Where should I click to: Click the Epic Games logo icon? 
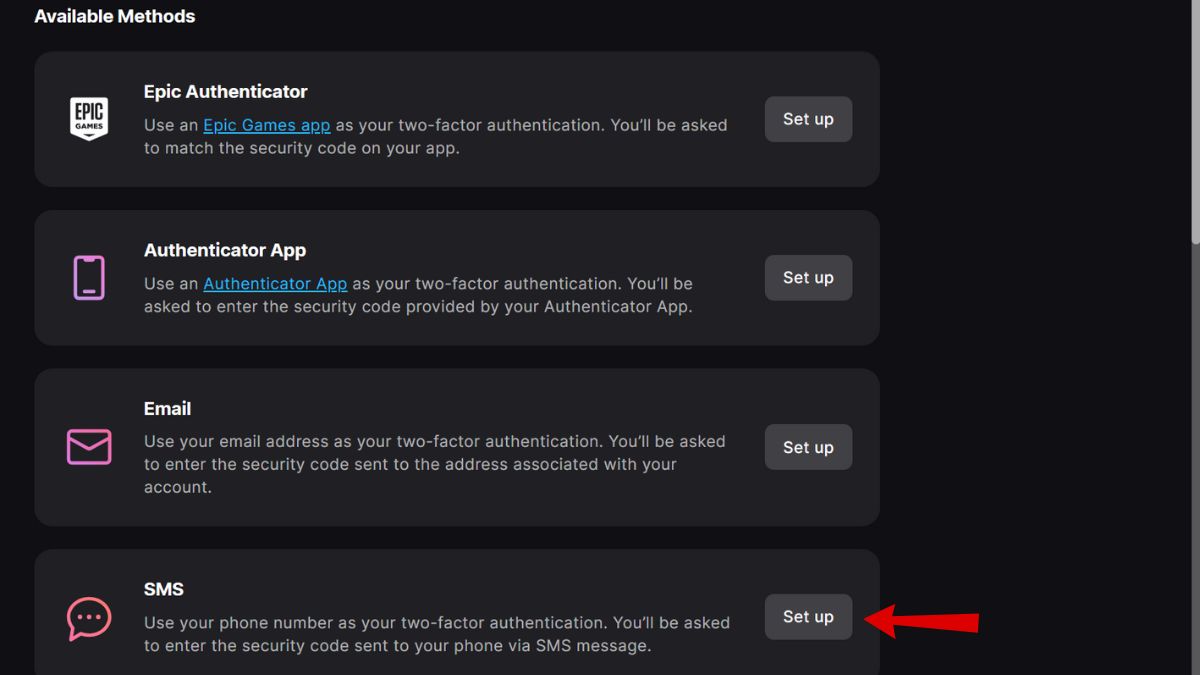click(89, 119)
